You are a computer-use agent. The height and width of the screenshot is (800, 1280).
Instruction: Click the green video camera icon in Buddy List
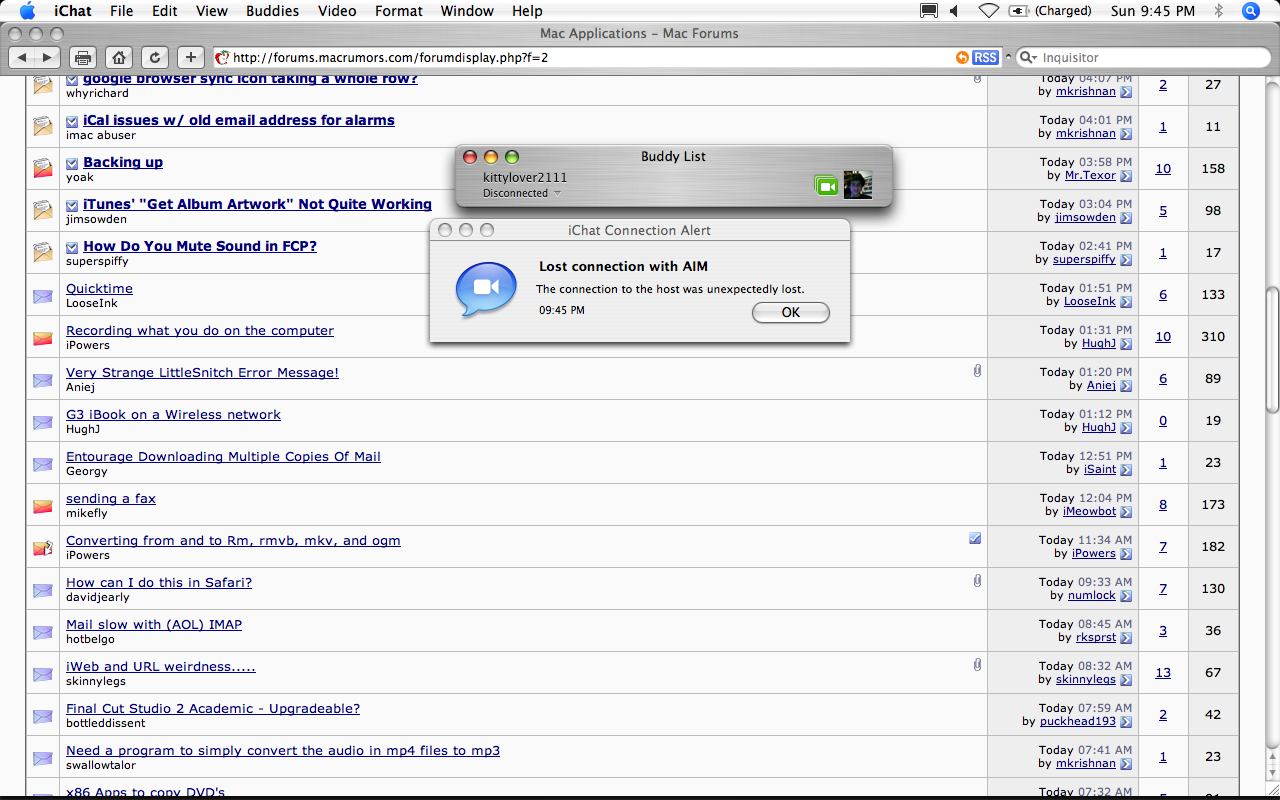tap(826, 185)
